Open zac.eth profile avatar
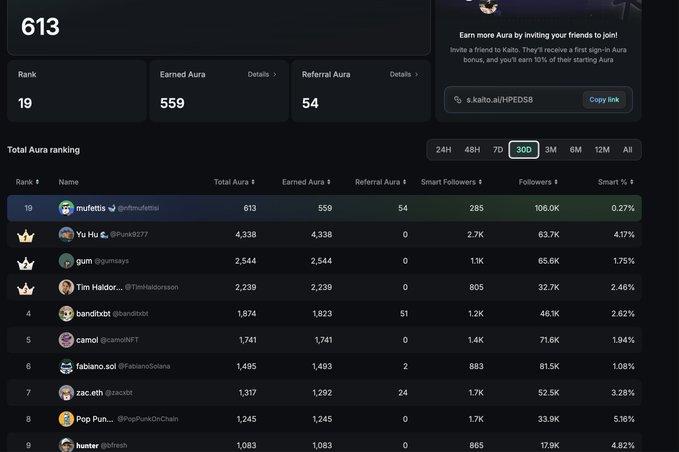 tap(66, 393)
